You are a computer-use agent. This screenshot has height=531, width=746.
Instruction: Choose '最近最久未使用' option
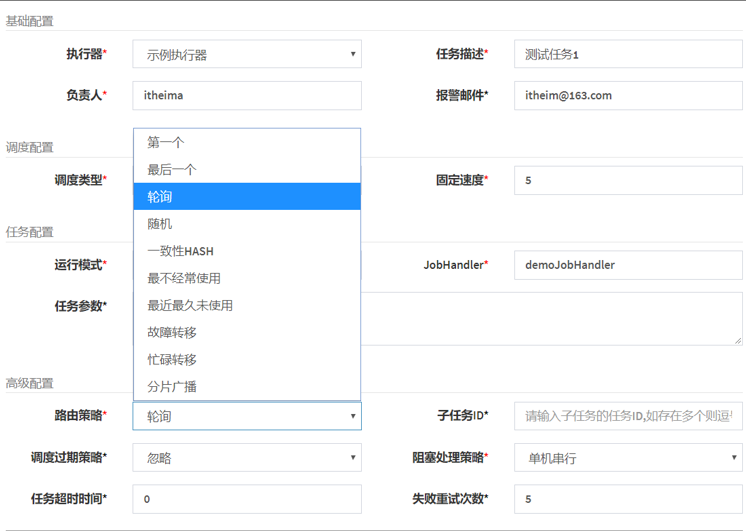pos(246,305)
